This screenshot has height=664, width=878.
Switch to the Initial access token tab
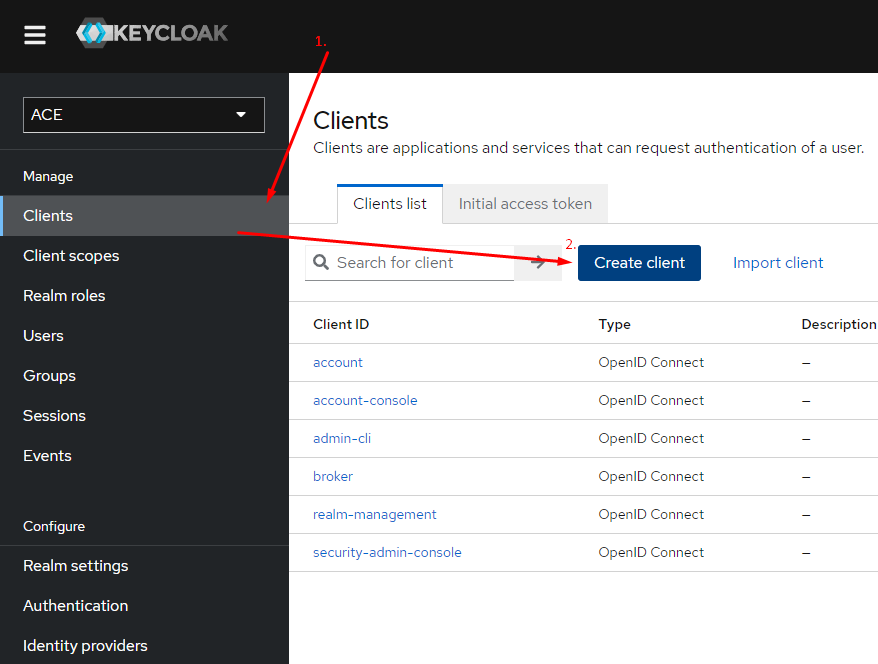524,203
